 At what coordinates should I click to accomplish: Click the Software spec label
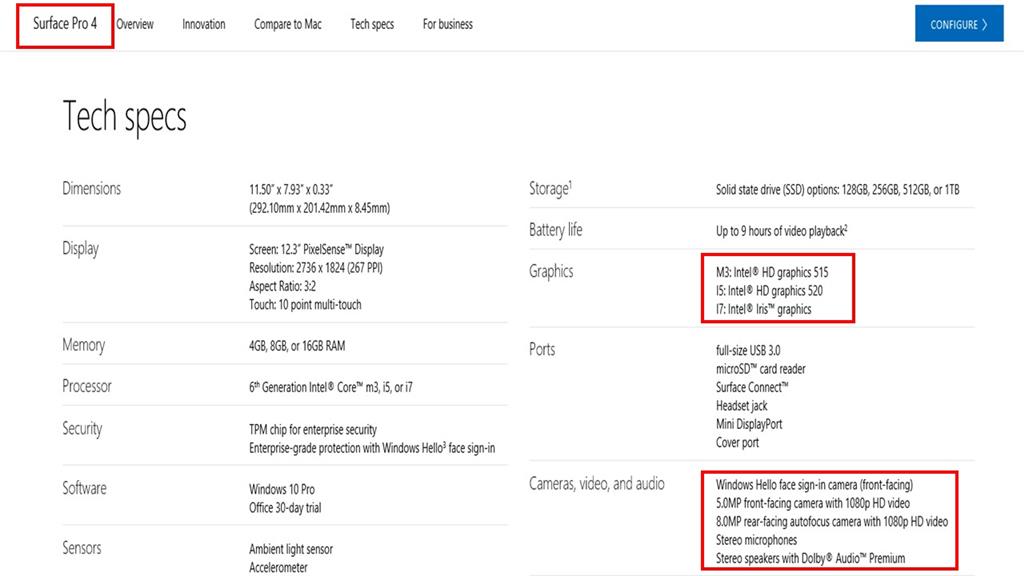click(x=84, y=488)
